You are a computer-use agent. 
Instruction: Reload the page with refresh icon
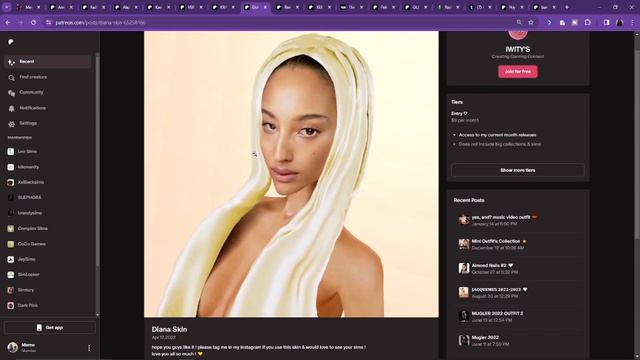click(x=33, y=22)
